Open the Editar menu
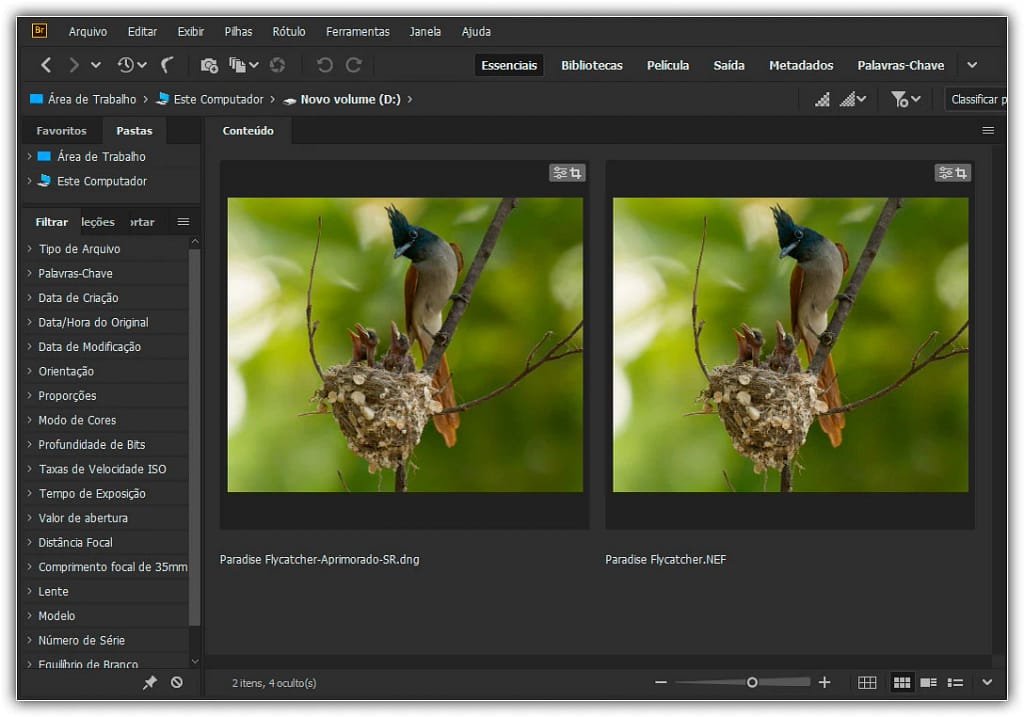 coord(142,31)
